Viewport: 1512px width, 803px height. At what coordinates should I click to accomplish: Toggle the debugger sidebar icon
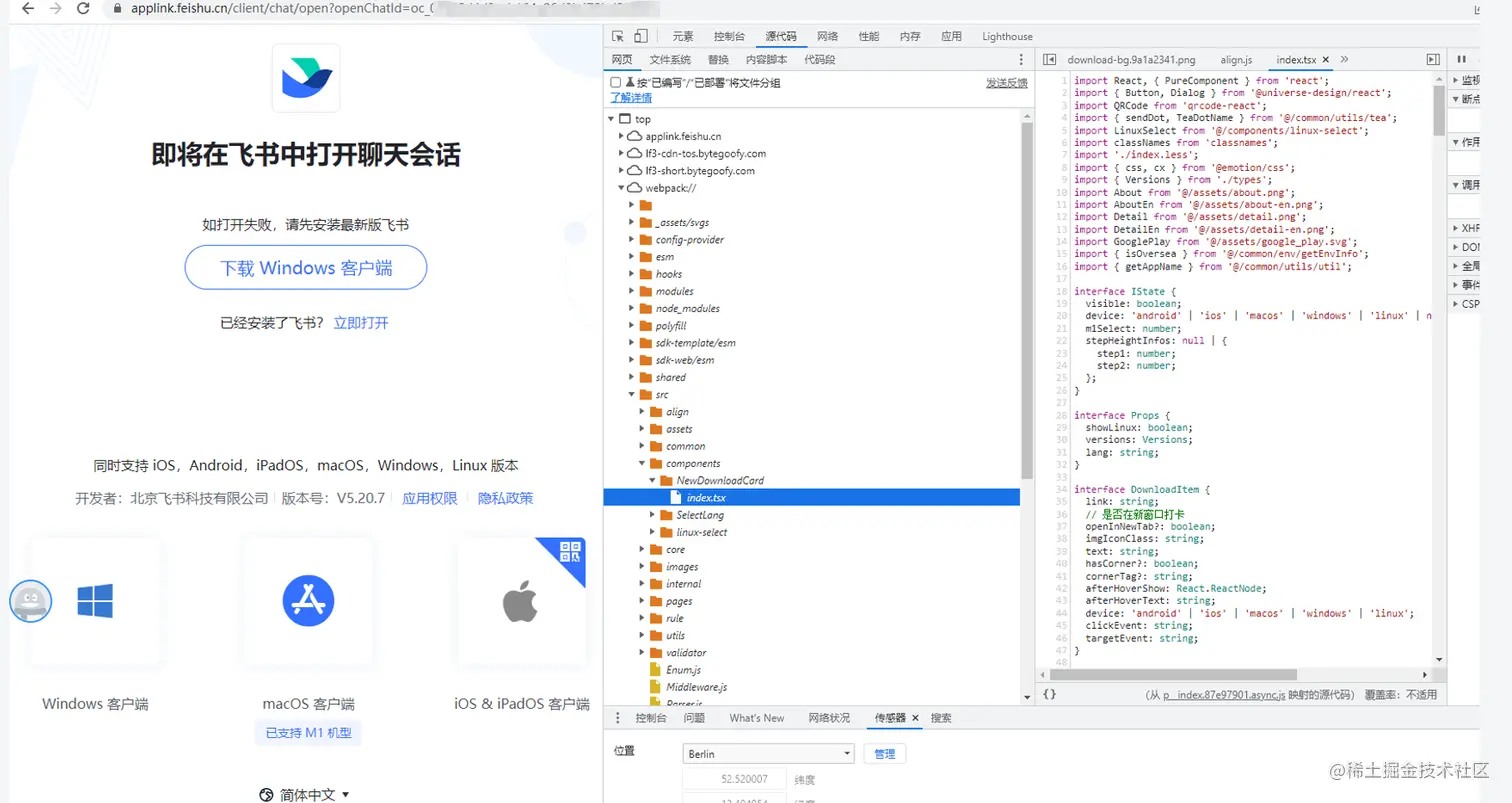[x=1433, y=60]
